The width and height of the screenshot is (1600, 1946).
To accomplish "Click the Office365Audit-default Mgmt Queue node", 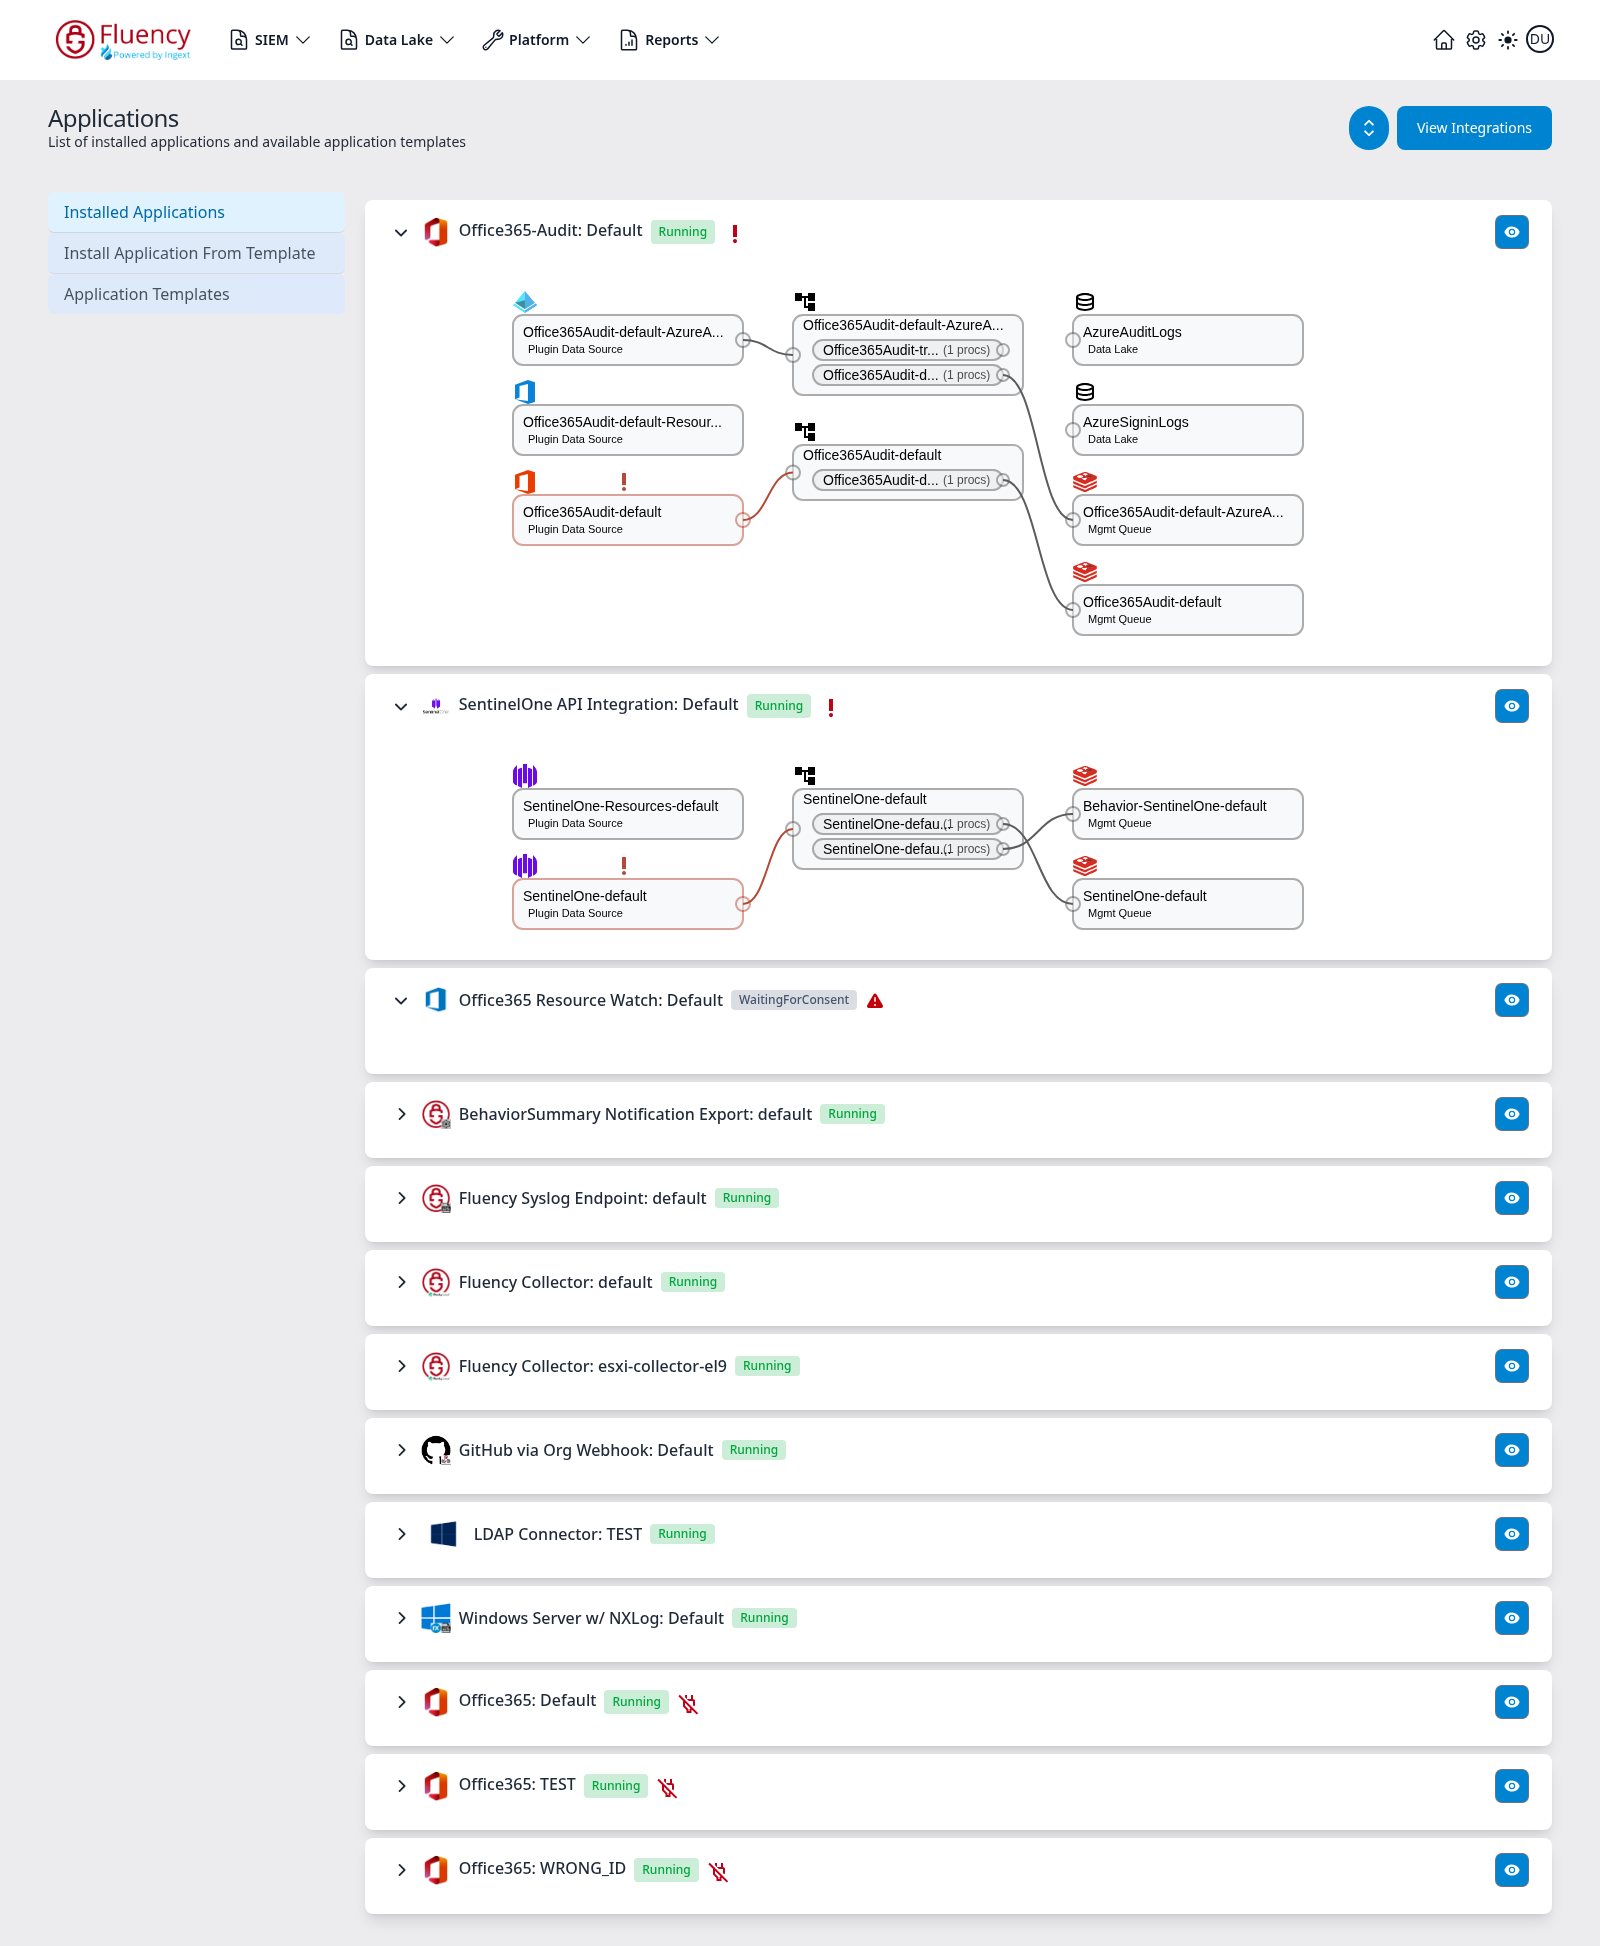I will coord(1188,610).
